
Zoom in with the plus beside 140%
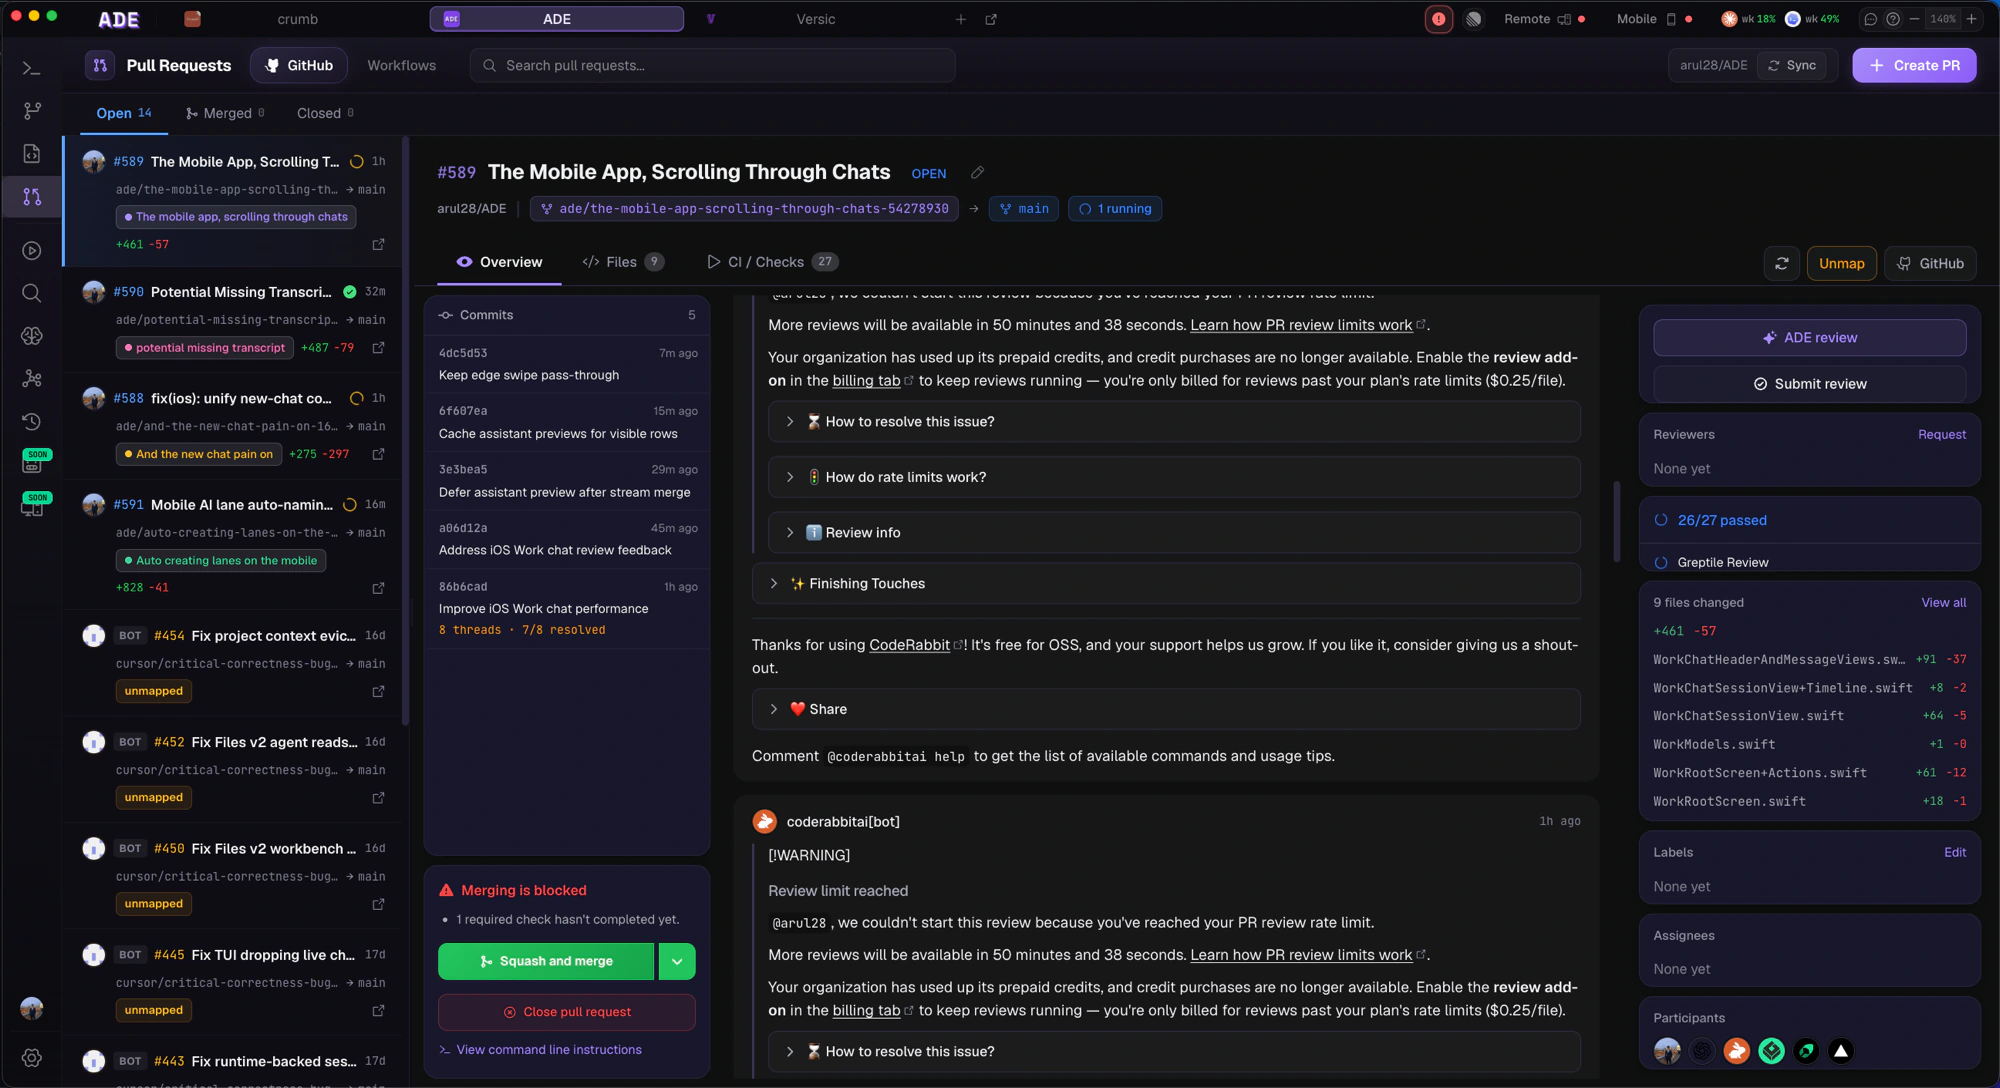[x=1971, y=19]
